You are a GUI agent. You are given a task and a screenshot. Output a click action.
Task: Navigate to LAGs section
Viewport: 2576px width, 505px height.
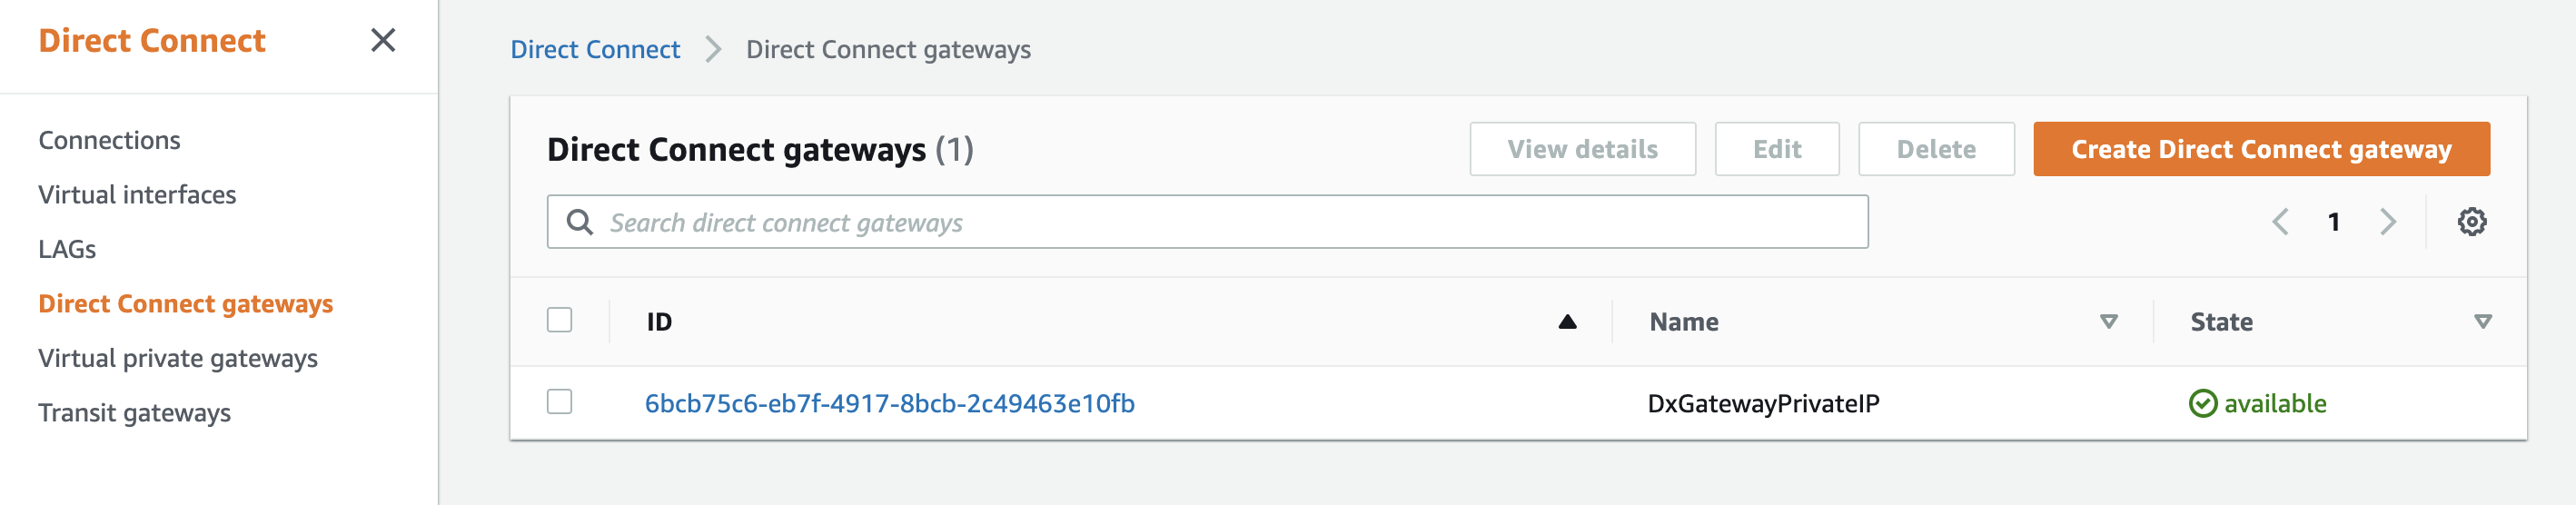click(67, 249)
